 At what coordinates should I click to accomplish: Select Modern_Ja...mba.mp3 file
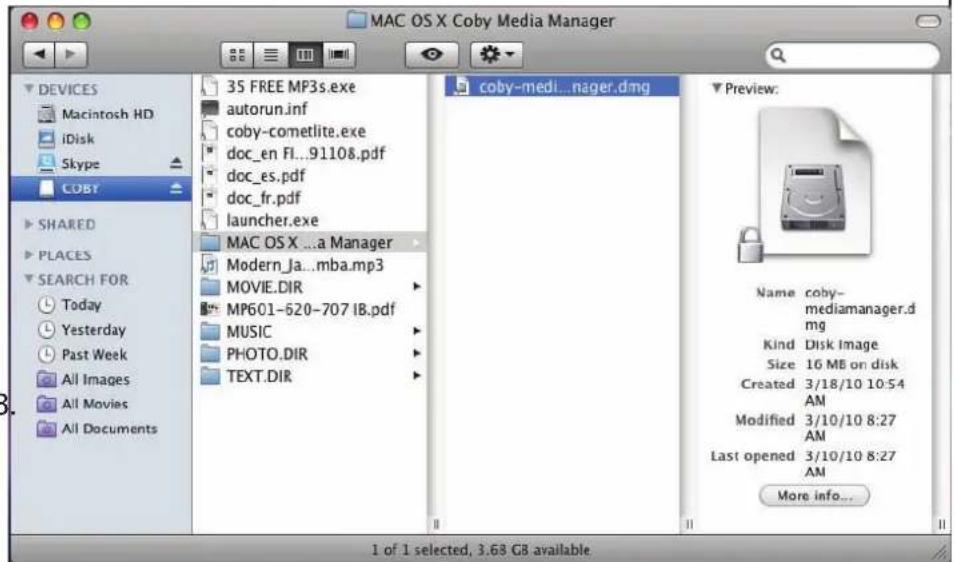310,265
